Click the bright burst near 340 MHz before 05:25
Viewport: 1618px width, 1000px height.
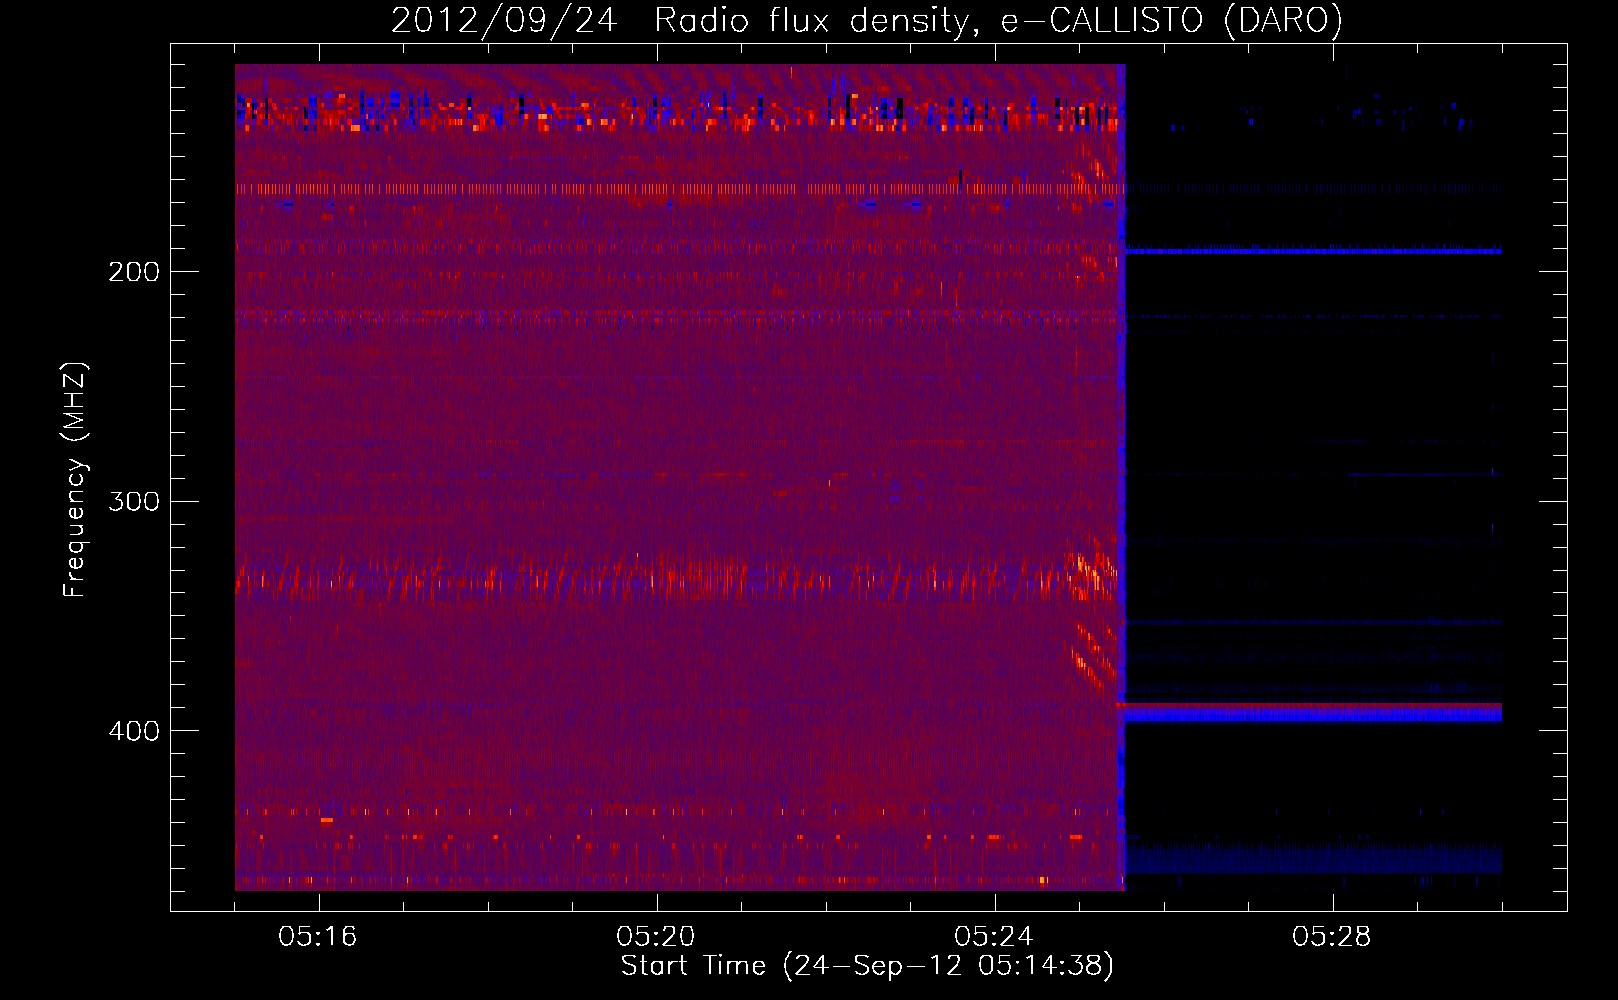tap(1092, 570)
